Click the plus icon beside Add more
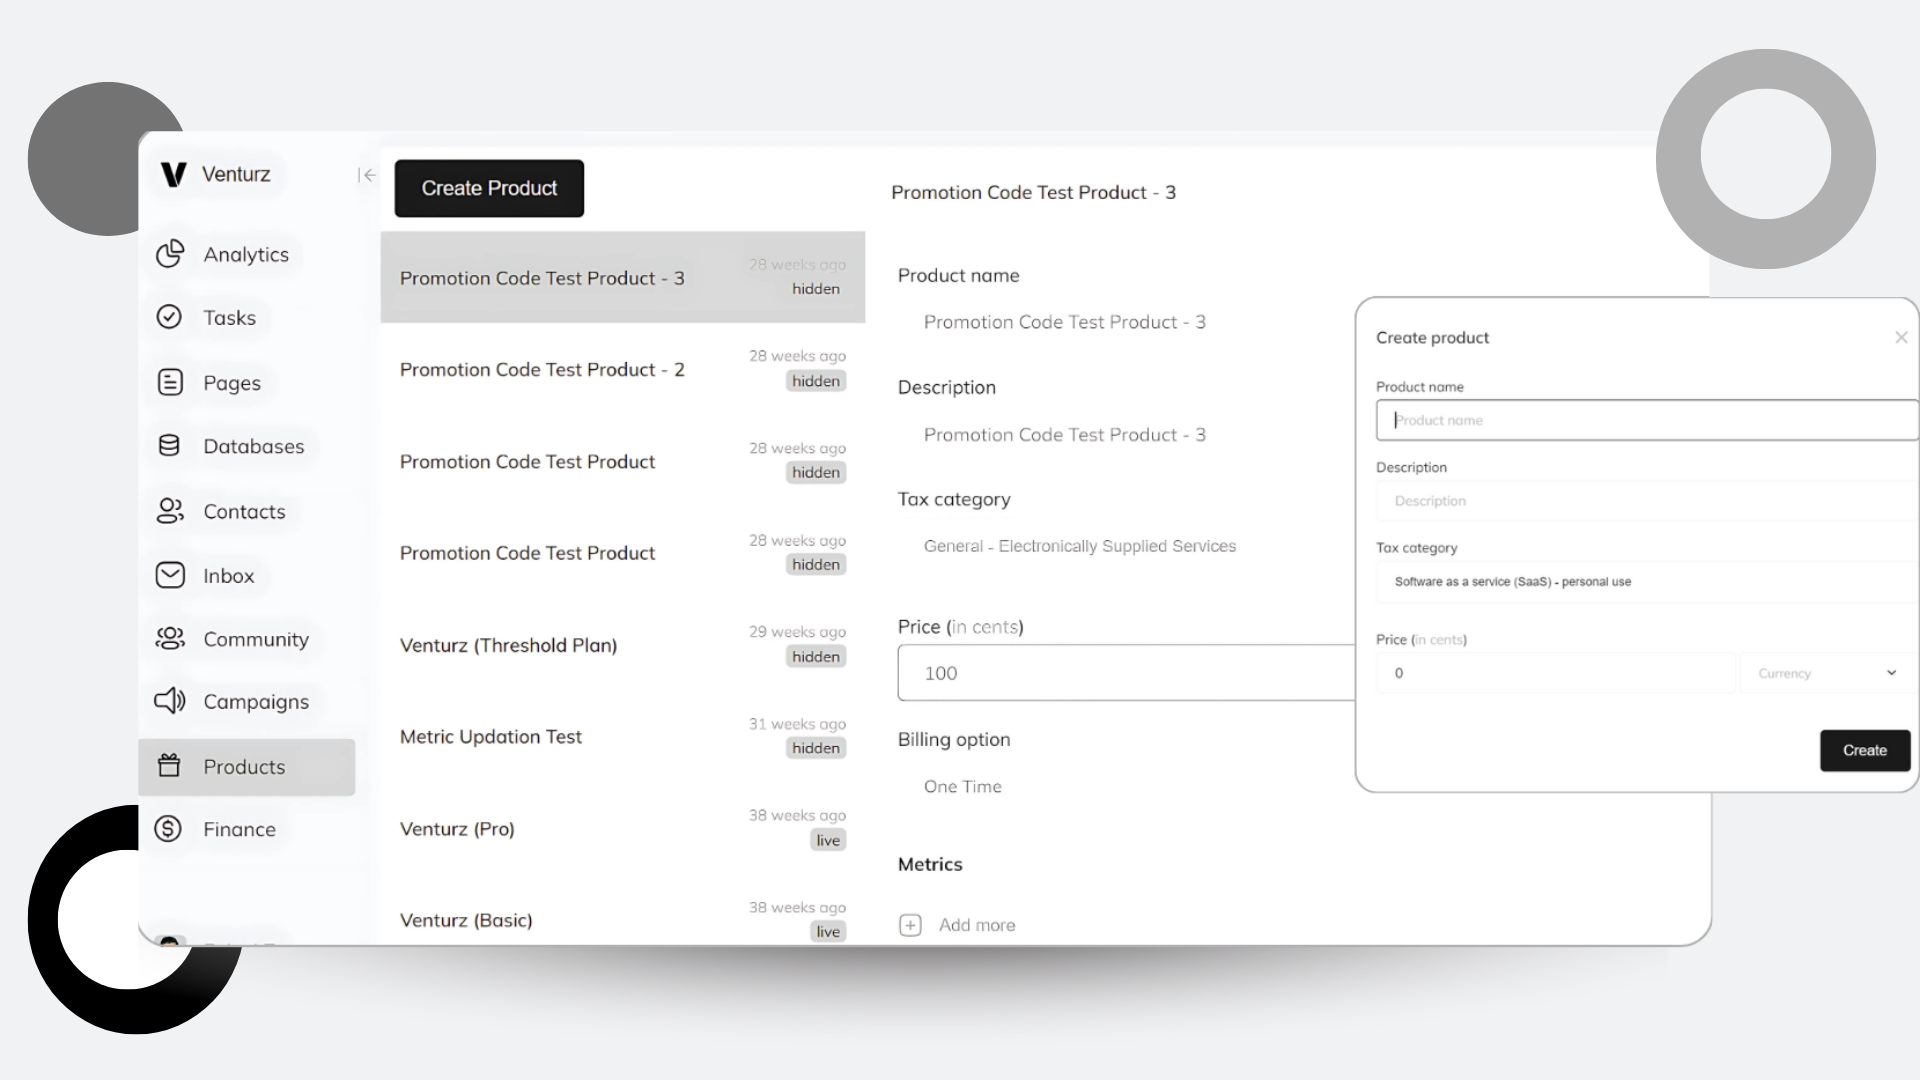This screenshot has width=1920, height=1080. point(910,925)
